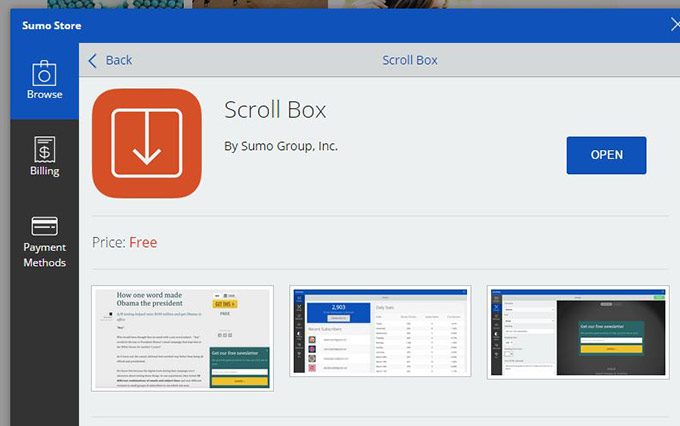Click the Back chevron arrow
The height and width of the screenshot is (426, 680).
[92, 61]
